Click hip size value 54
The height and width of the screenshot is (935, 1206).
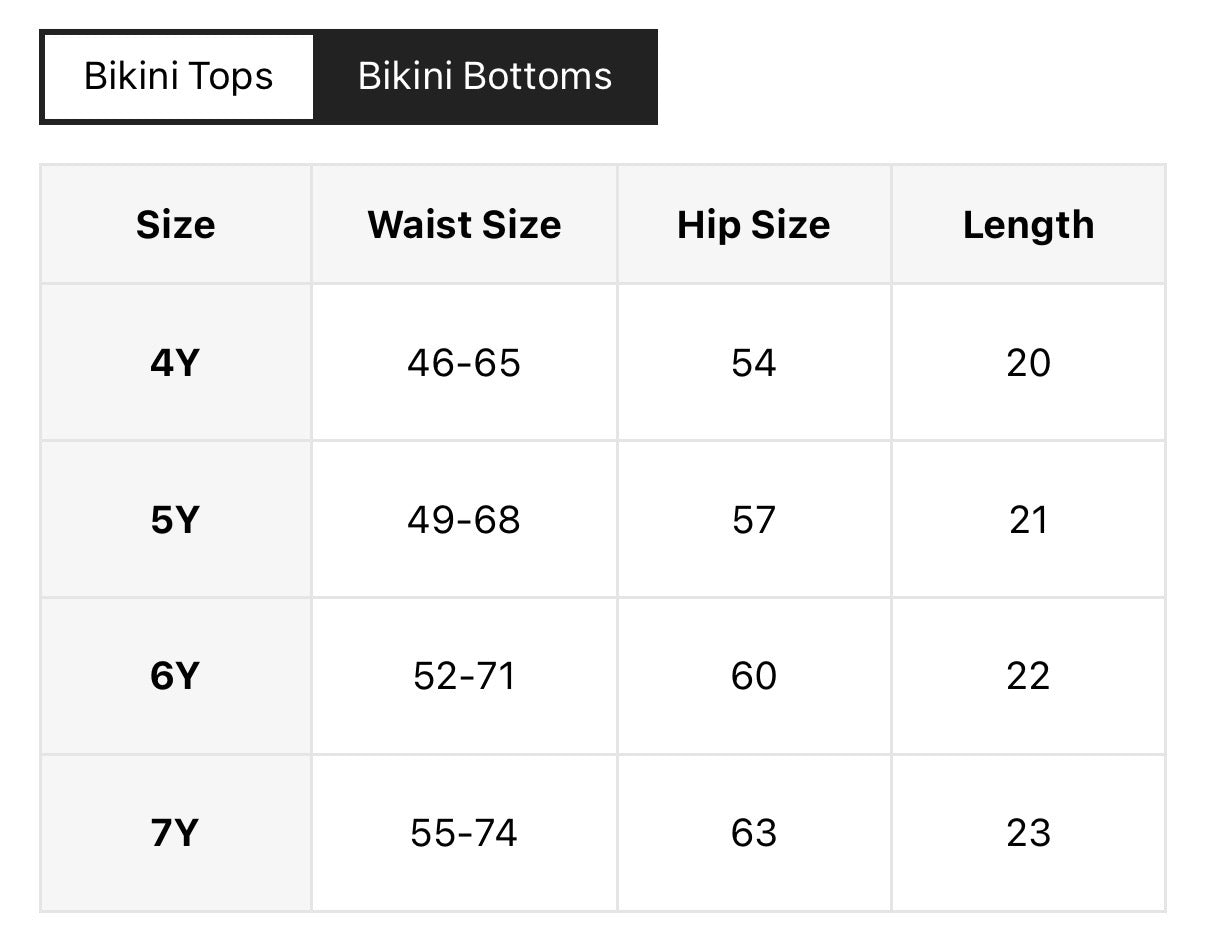tap(754, 362)
